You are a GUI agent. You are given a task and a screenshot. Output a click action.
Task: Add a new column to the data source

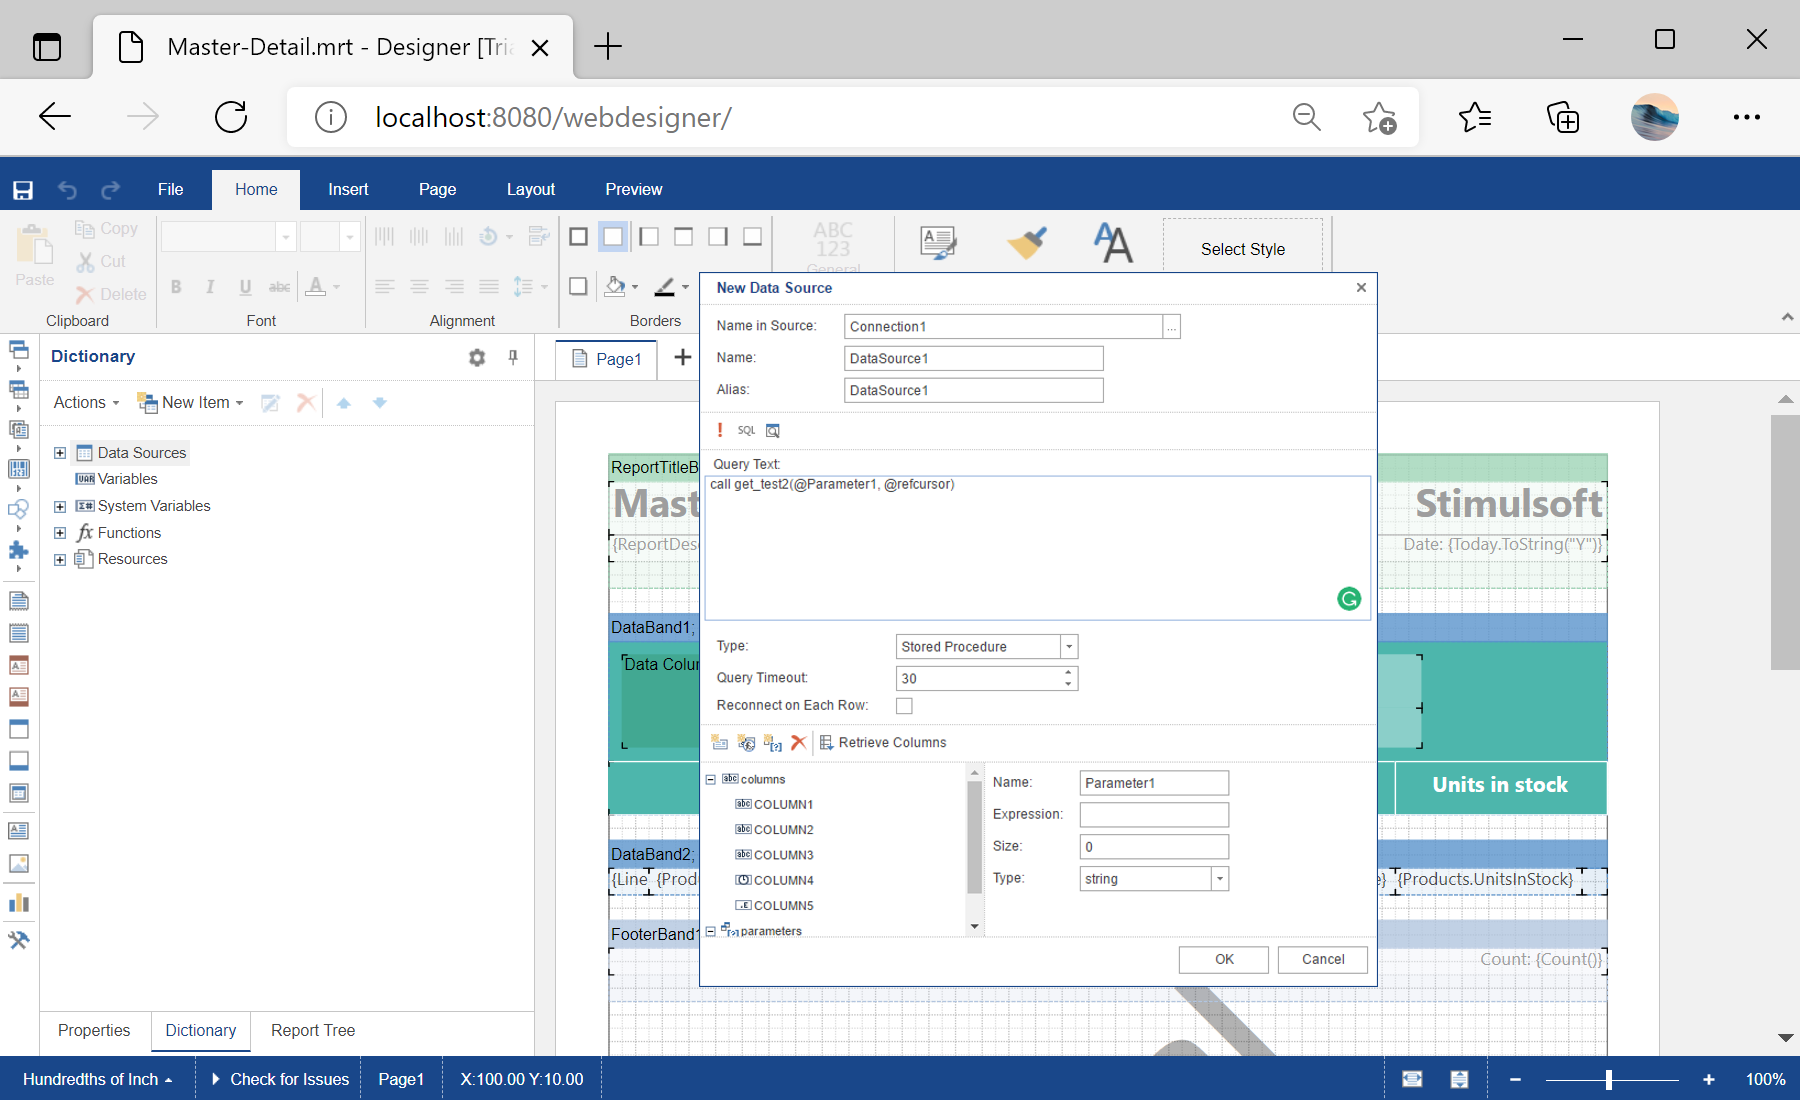coord(720,742)
